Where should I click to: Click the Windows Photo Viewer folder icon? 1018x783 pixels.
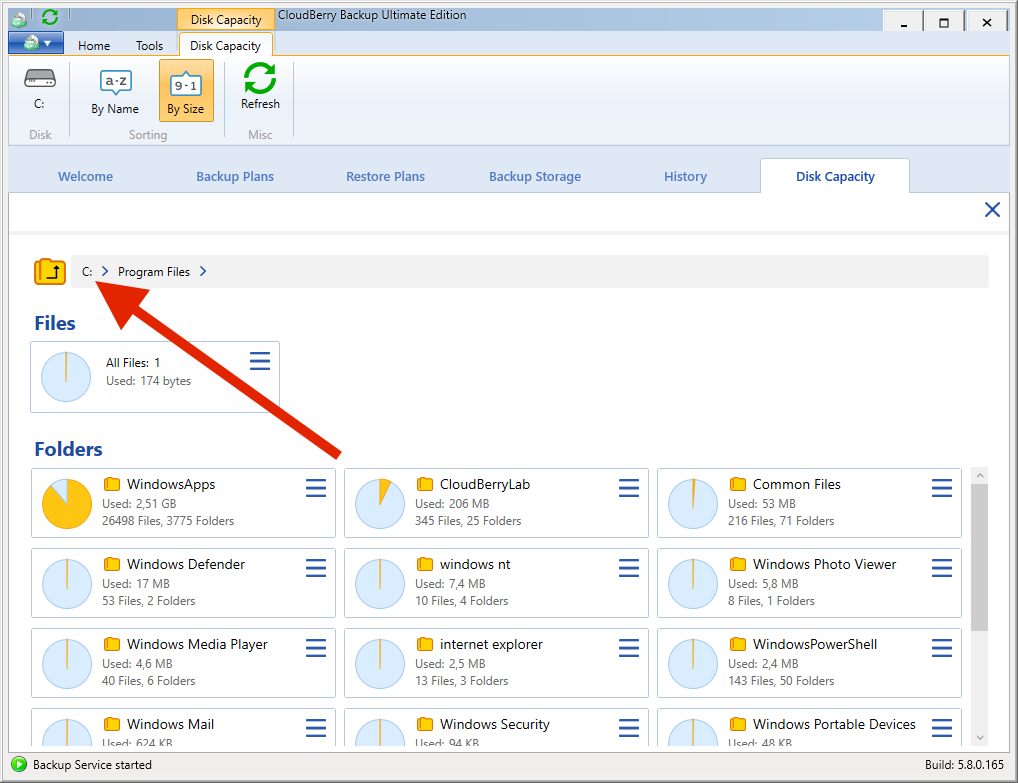click(x=738, y=564)
